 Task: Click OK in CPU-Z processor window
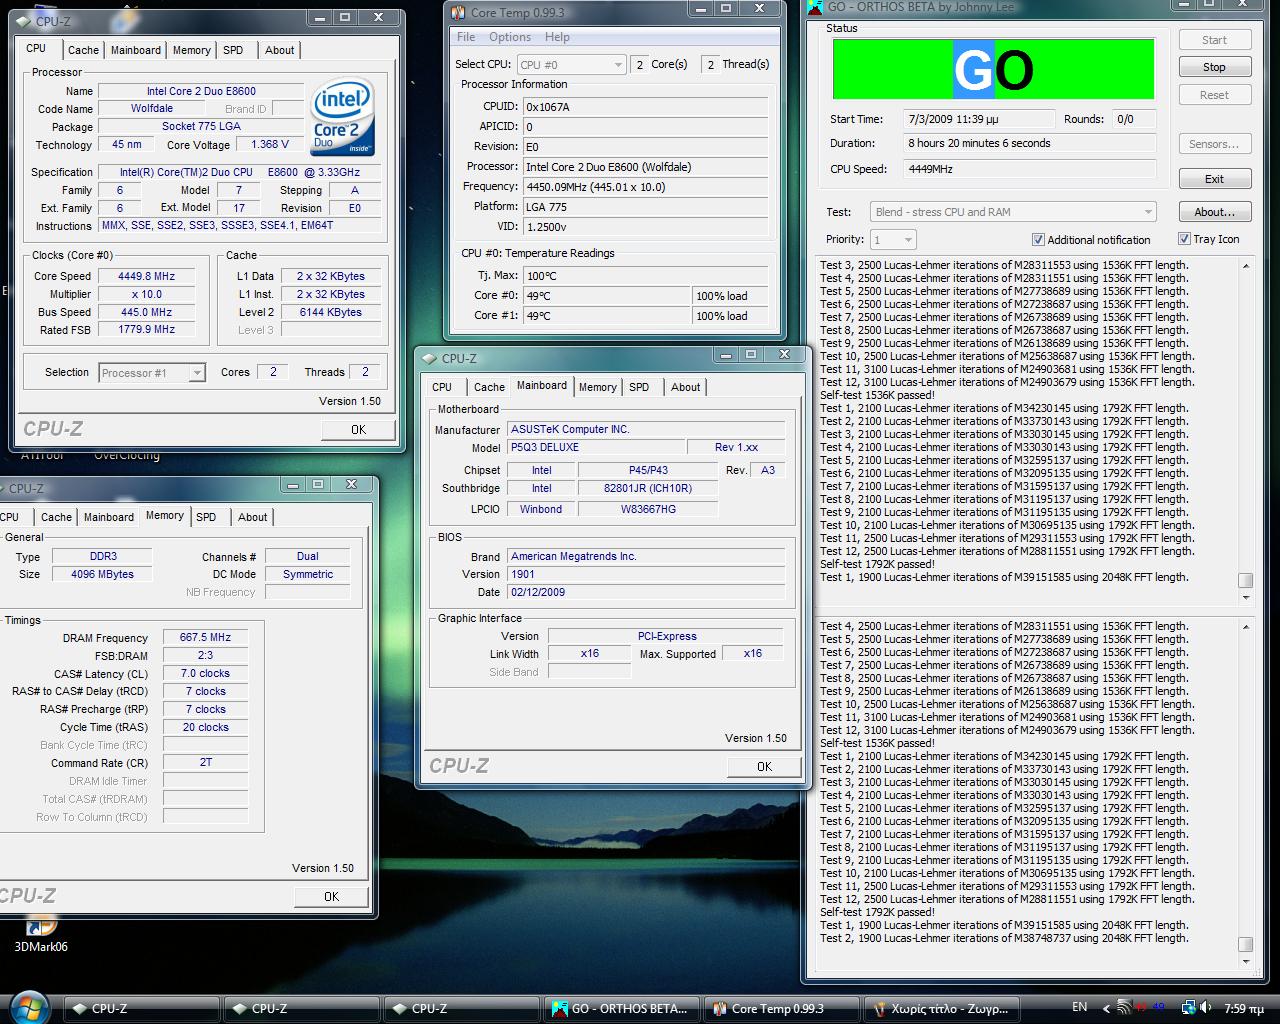[x=358, y=429]
